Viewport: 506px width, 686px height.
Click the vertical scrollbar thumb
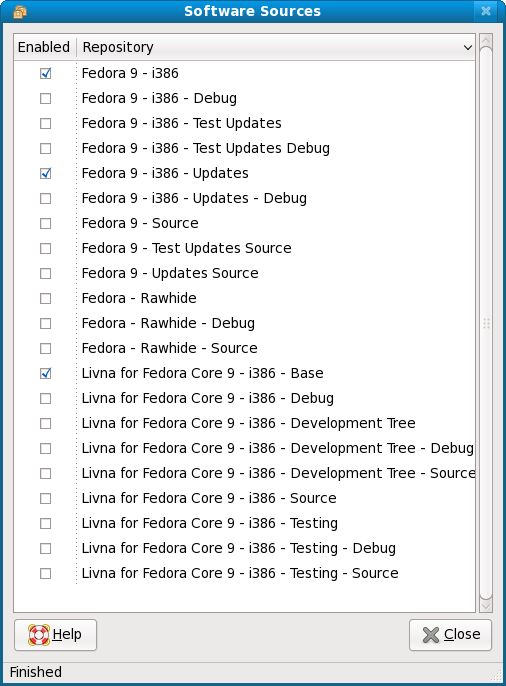(486, 323)
